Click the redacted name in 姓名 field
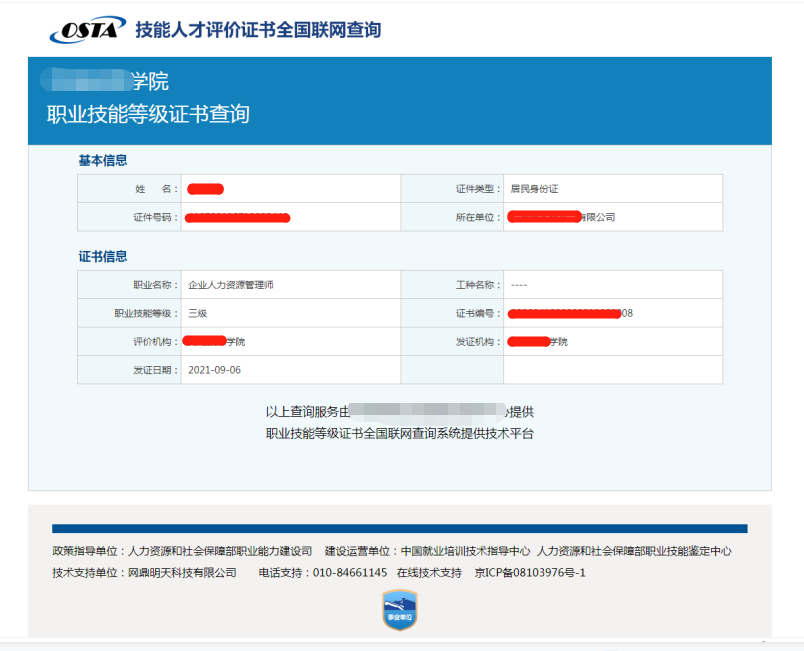 (x=205, y=189)
